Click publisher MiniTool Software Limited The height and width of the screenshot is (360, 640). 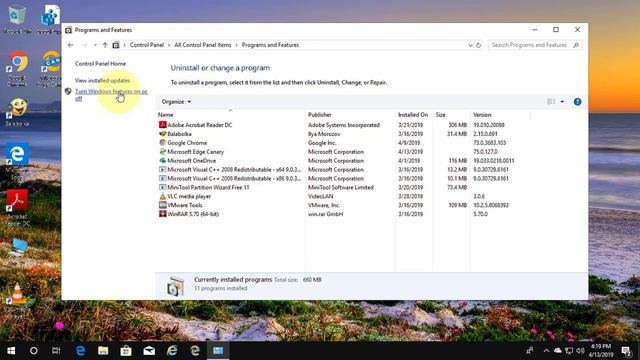pyautogui.click(x=341, y=187)
